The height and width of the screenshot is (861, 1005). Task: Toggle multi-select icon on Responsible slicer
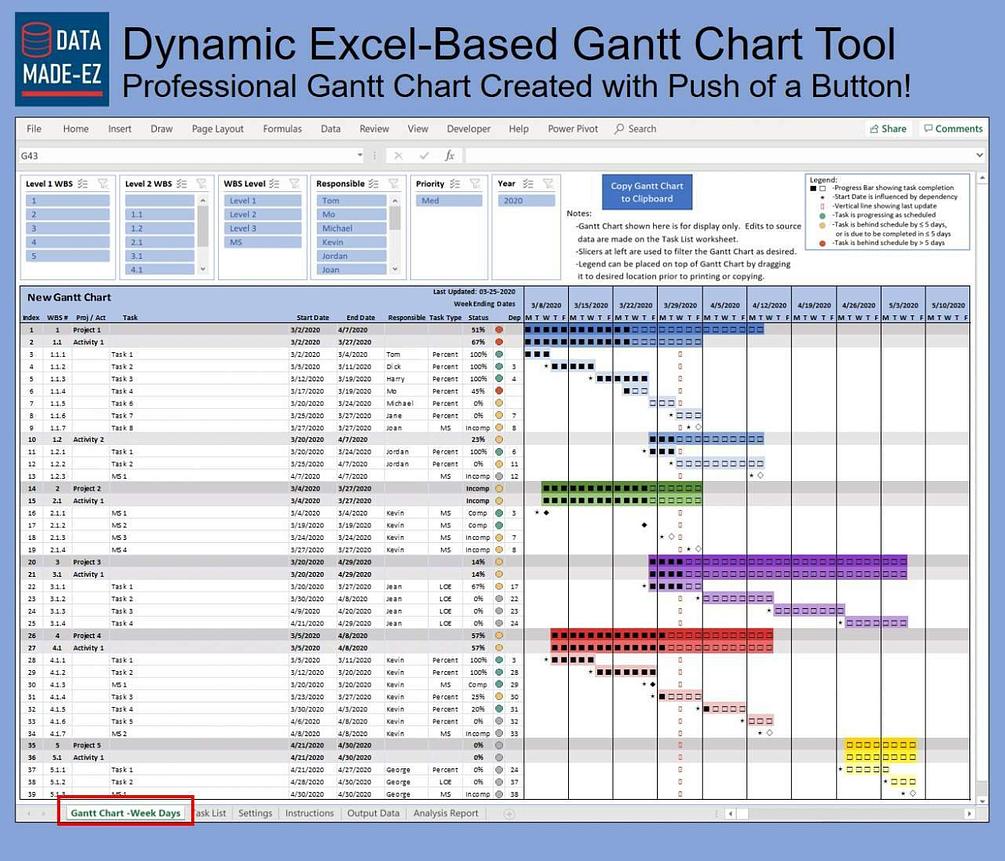[x=374, y=184]
